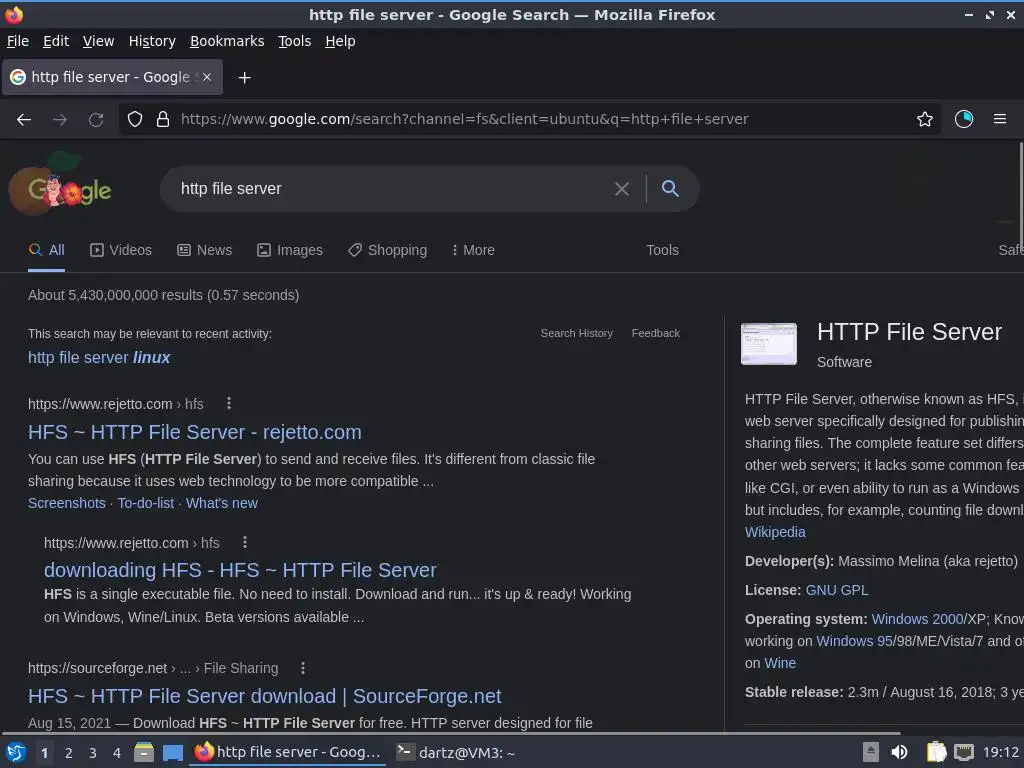The width and height of the screenshot is (1024, 768).
Task: Open the network monitor icon in tray
Action: (963, 752)
